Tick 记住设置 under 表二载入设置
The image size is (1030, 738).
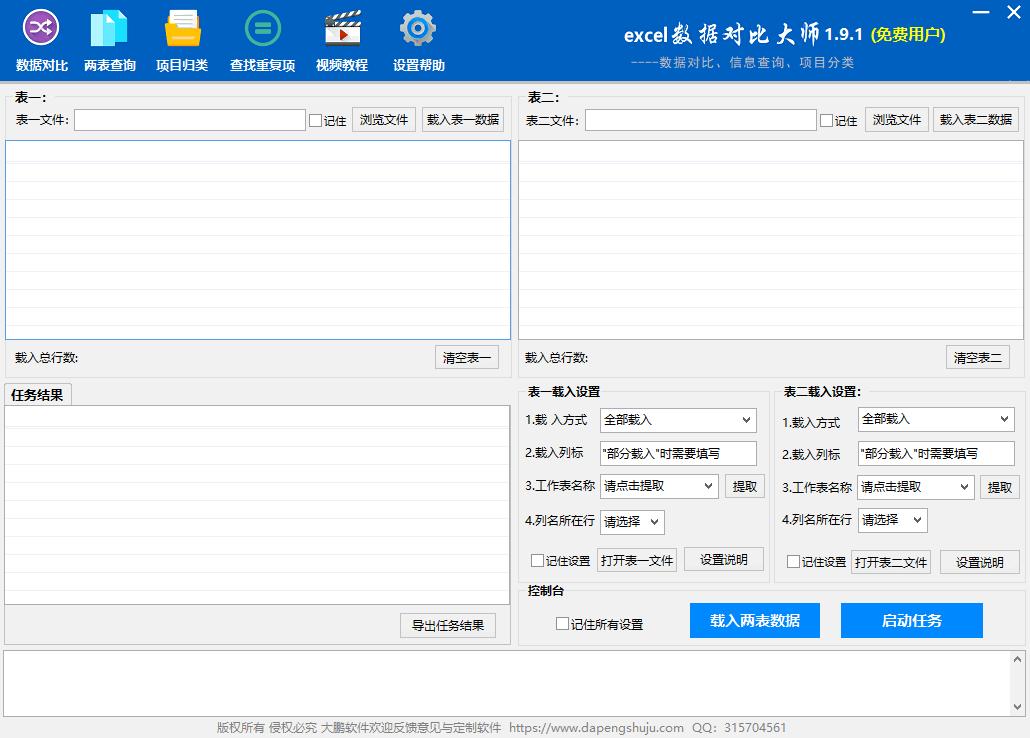pyautogui.click(x=794, y=561)
